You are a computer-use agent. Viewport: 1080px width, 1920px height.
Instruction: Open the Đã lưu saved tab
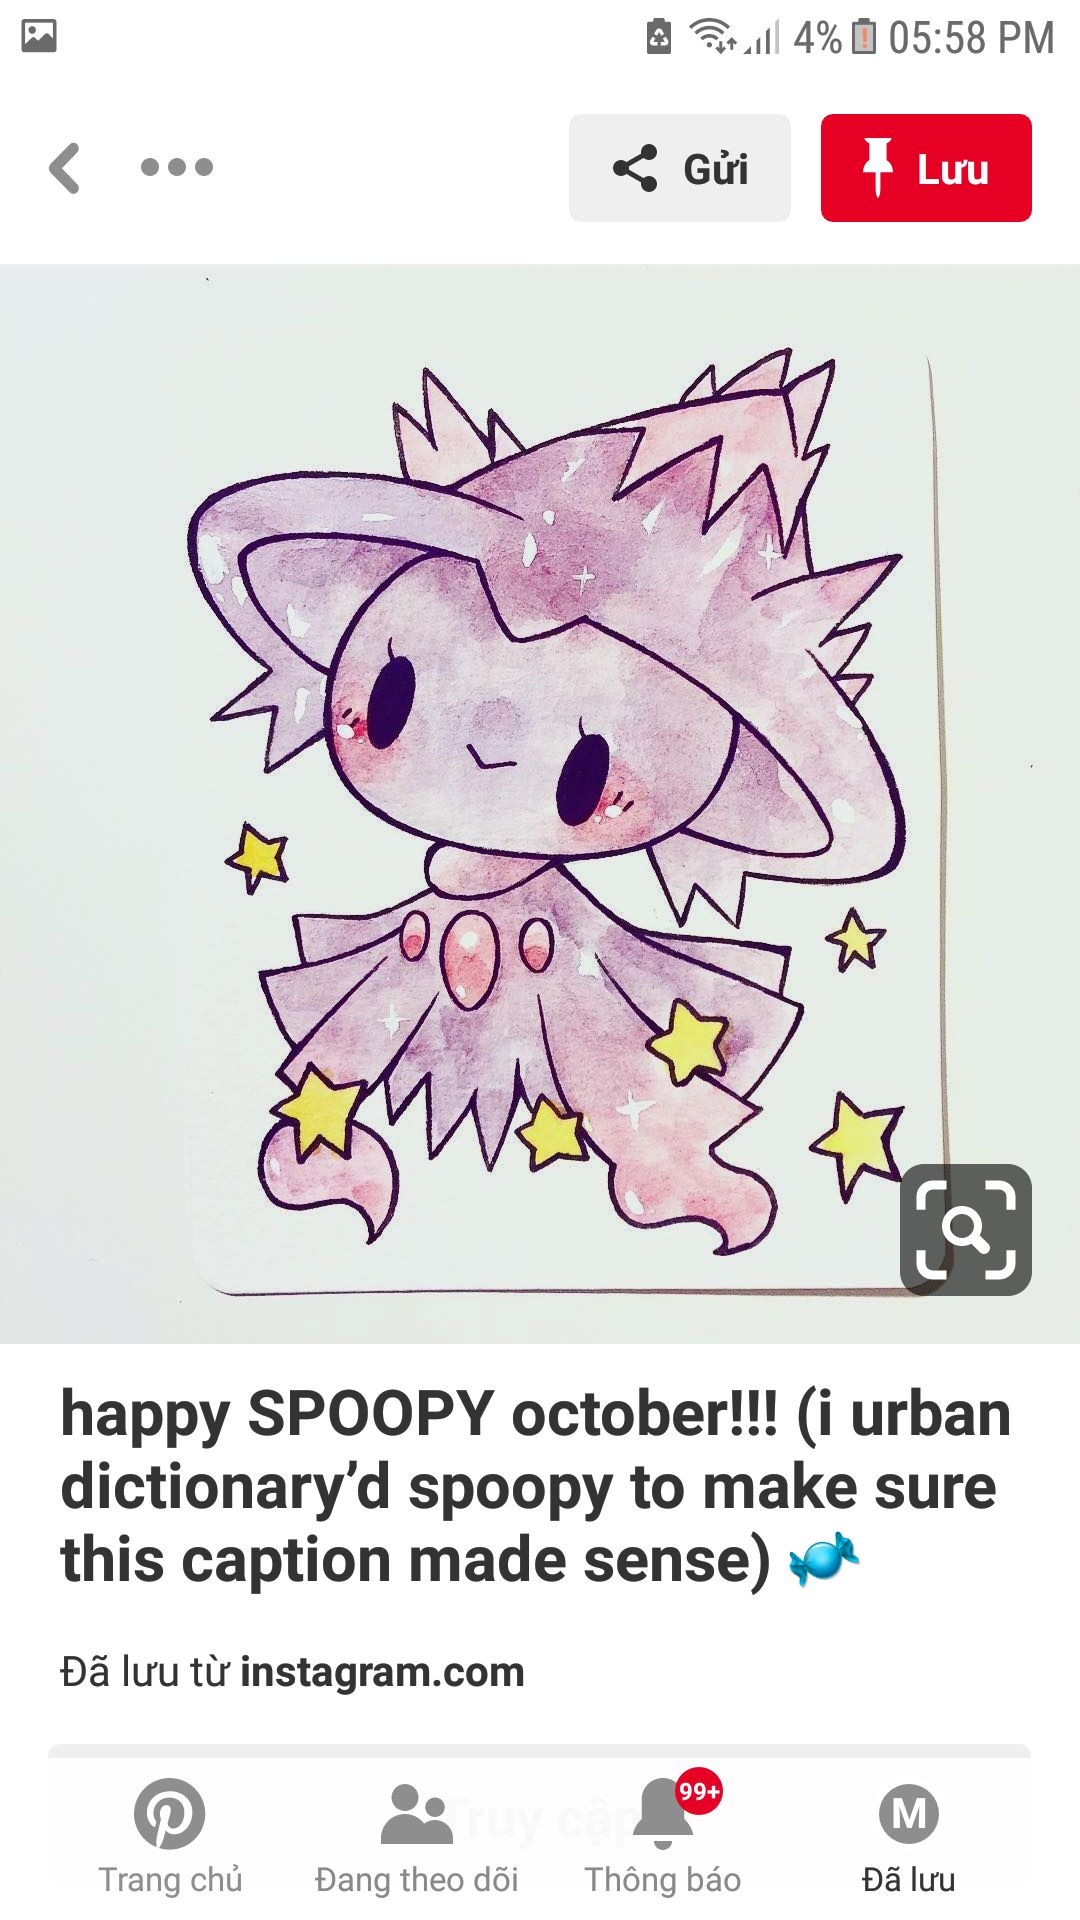click(909, 1838)
